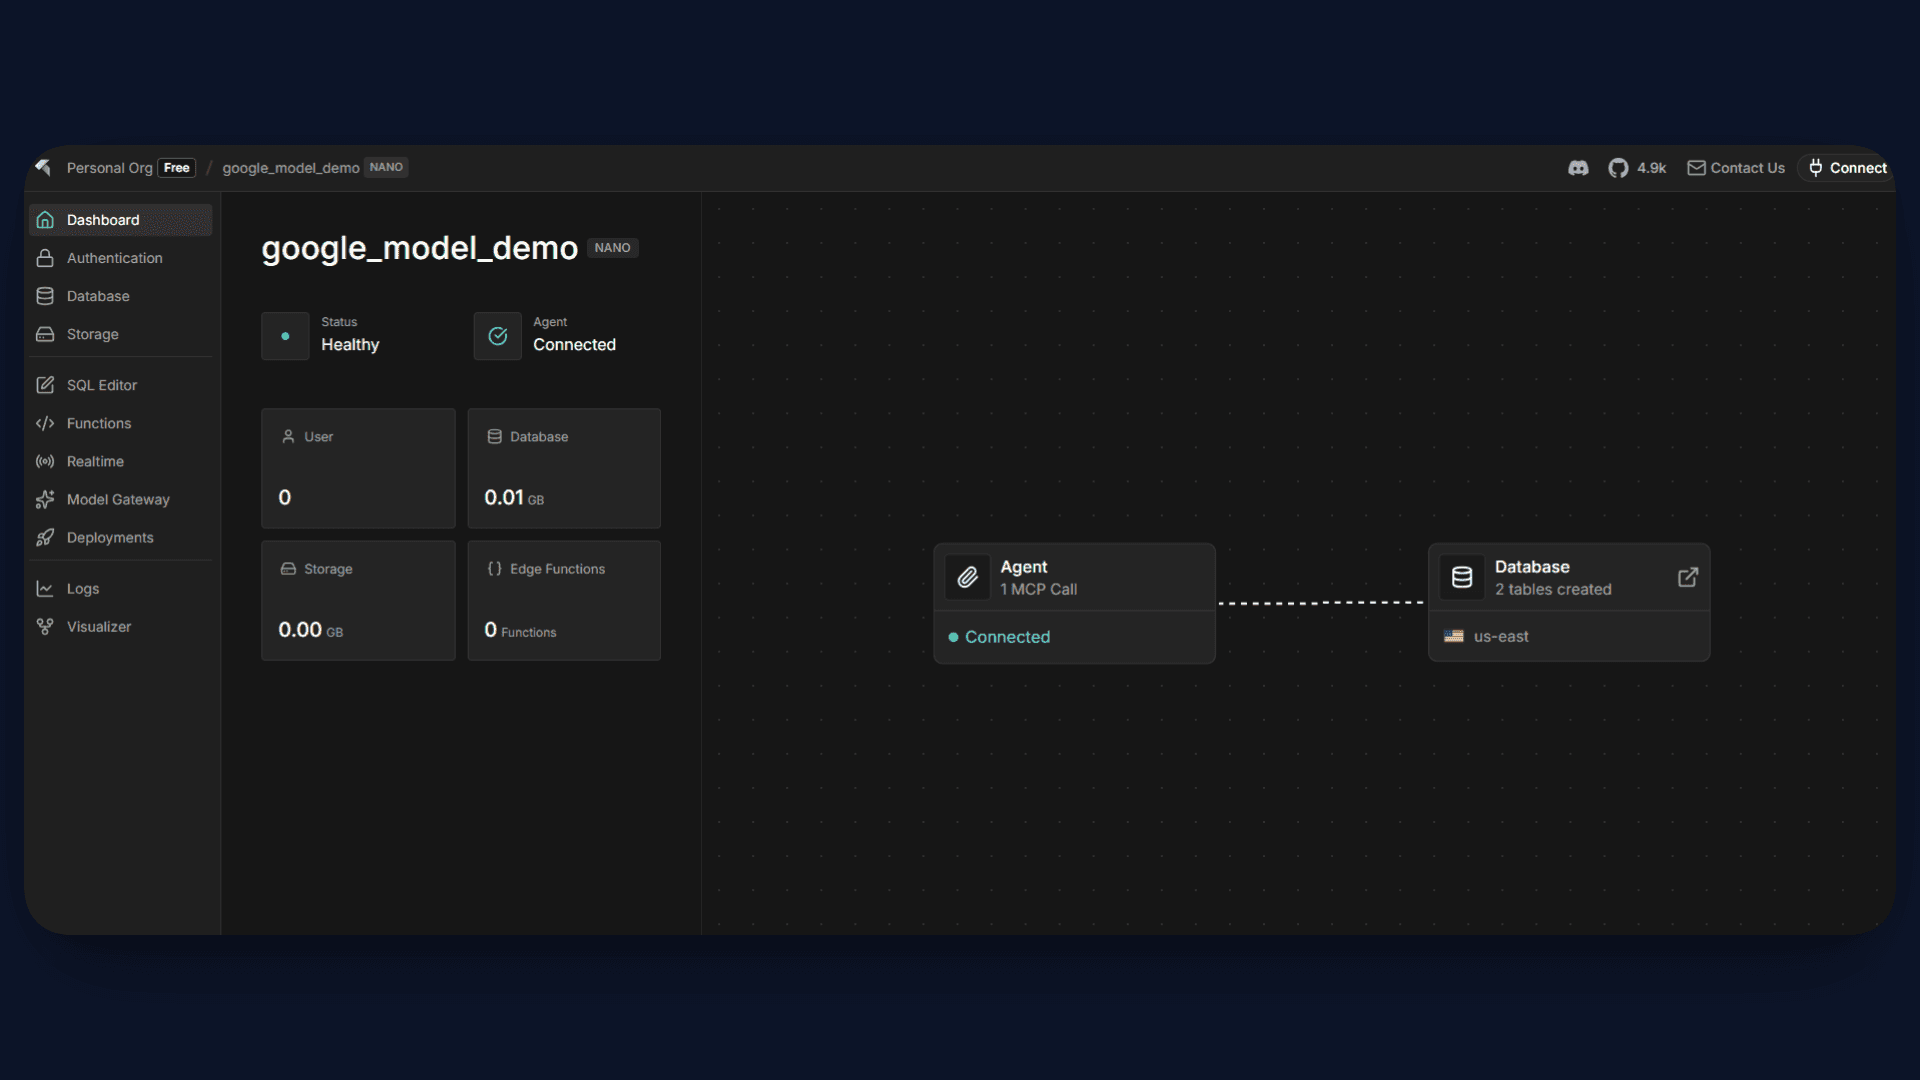This screenshot has height=1080, width=1920.
Task: Click the Agent connected checkmark icon
Action: (497, 336)
